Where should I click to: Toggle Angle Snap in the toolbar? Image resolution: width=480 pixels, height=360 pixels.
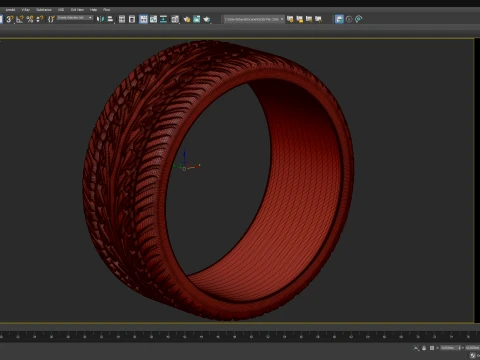[20, 19]
